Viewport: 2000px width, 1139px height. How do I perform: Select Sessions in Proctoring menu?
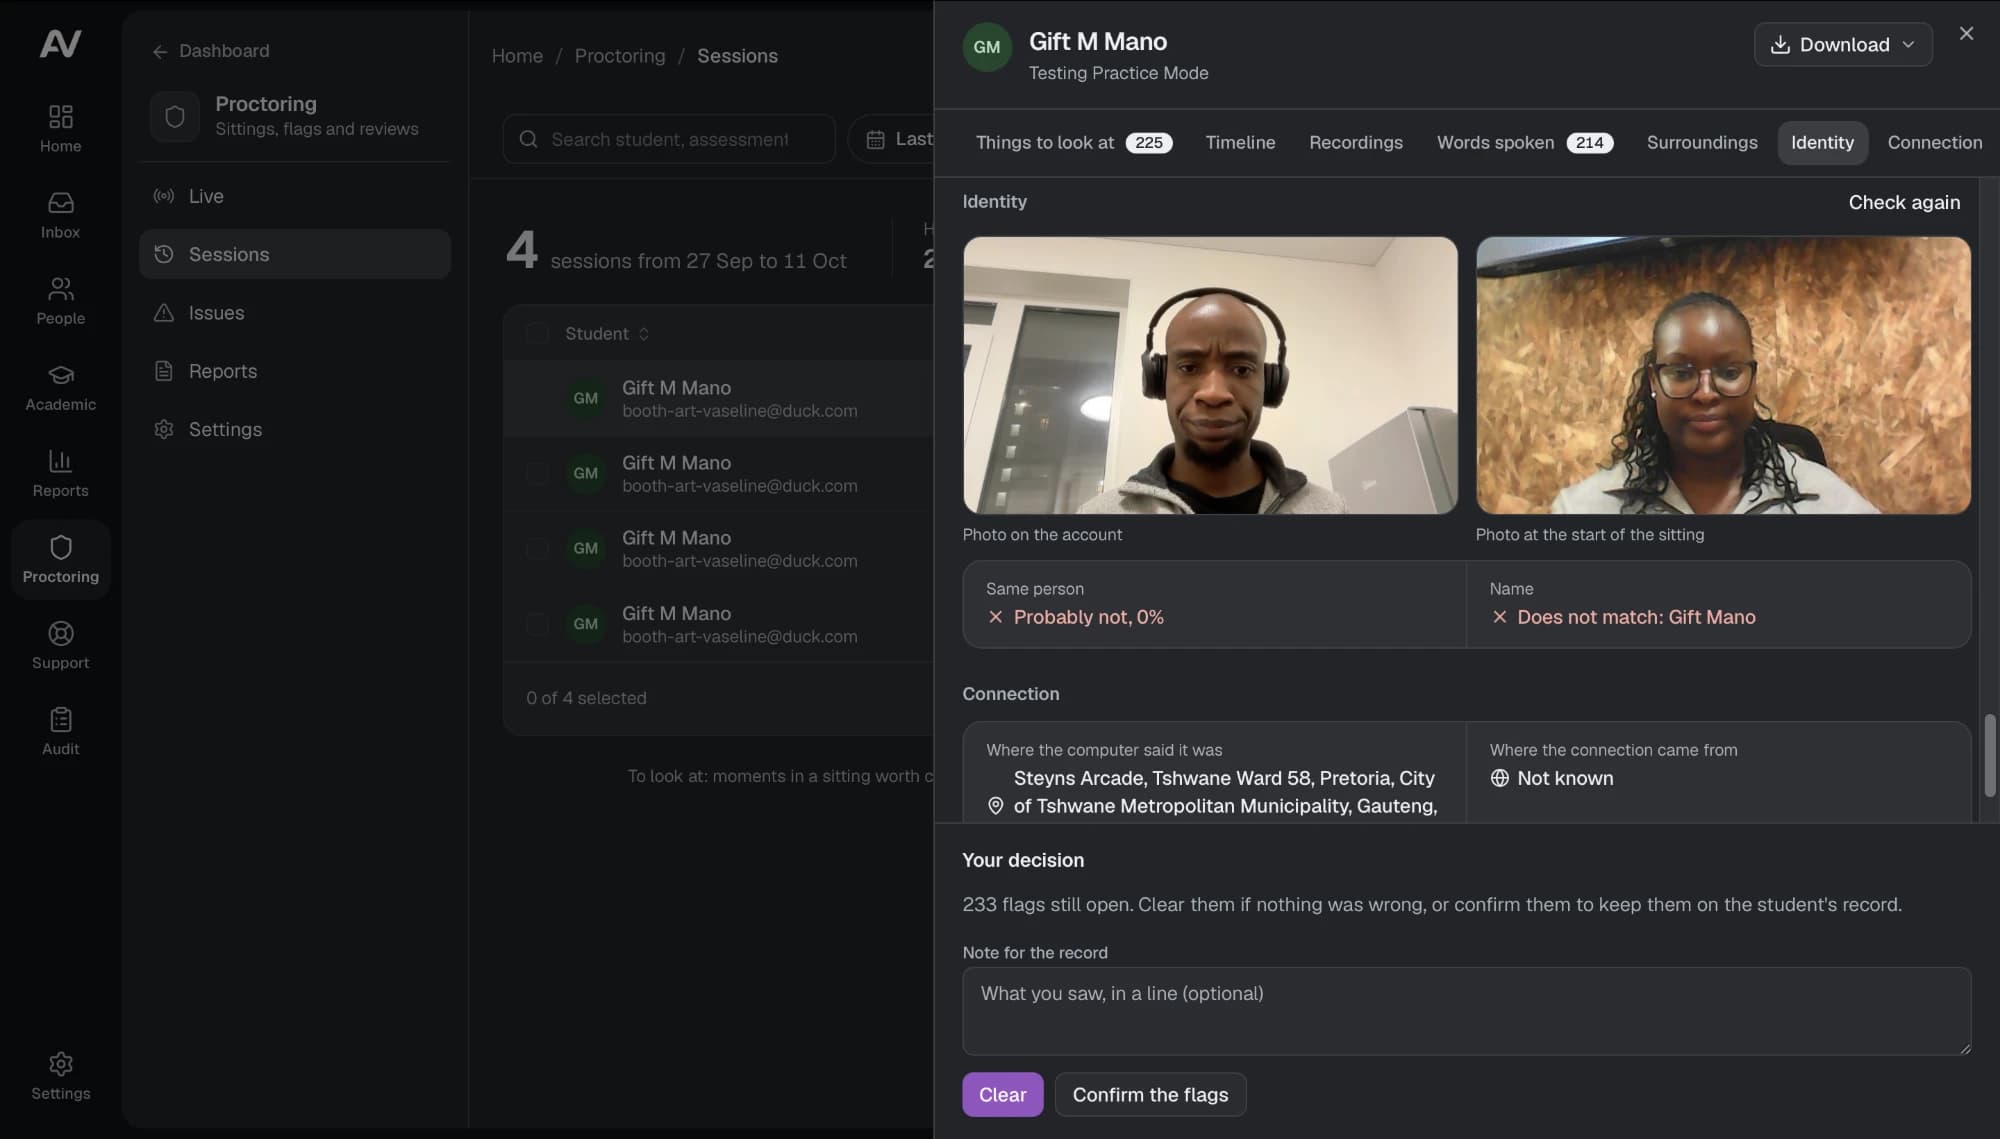(x=295, y=254)
